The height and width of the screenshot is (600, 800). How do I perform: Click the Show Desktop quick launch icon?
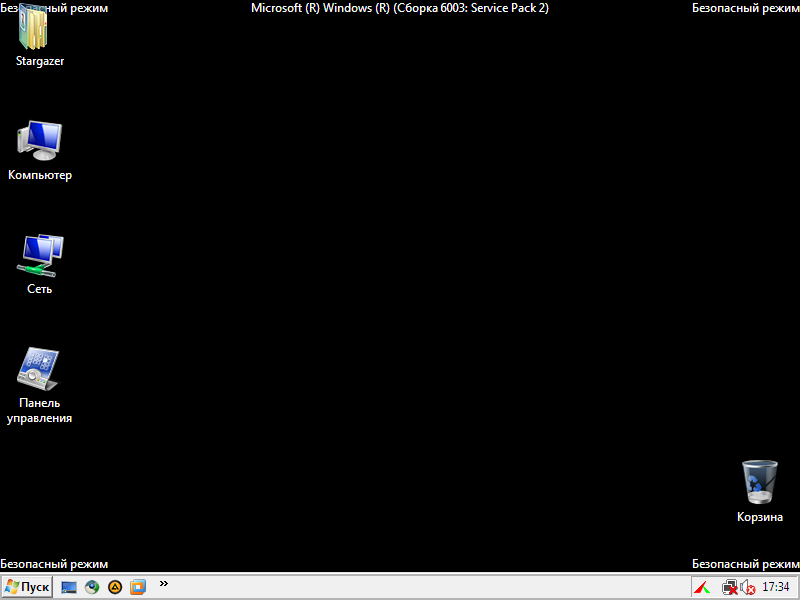coord(68,587)
